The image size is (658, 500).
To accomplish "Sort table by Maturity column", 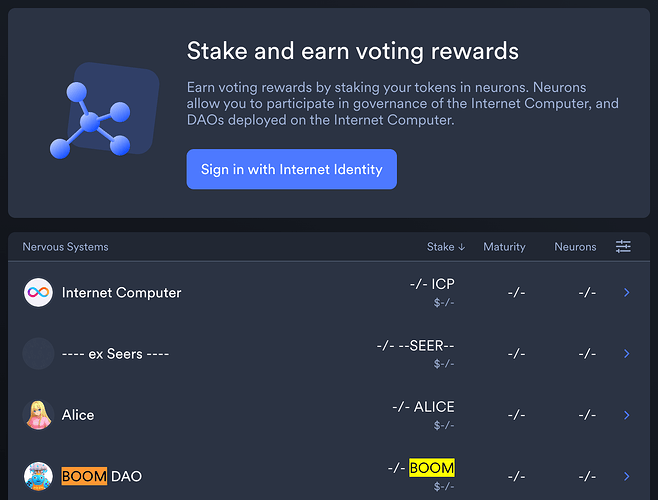I will coord(504,247).
